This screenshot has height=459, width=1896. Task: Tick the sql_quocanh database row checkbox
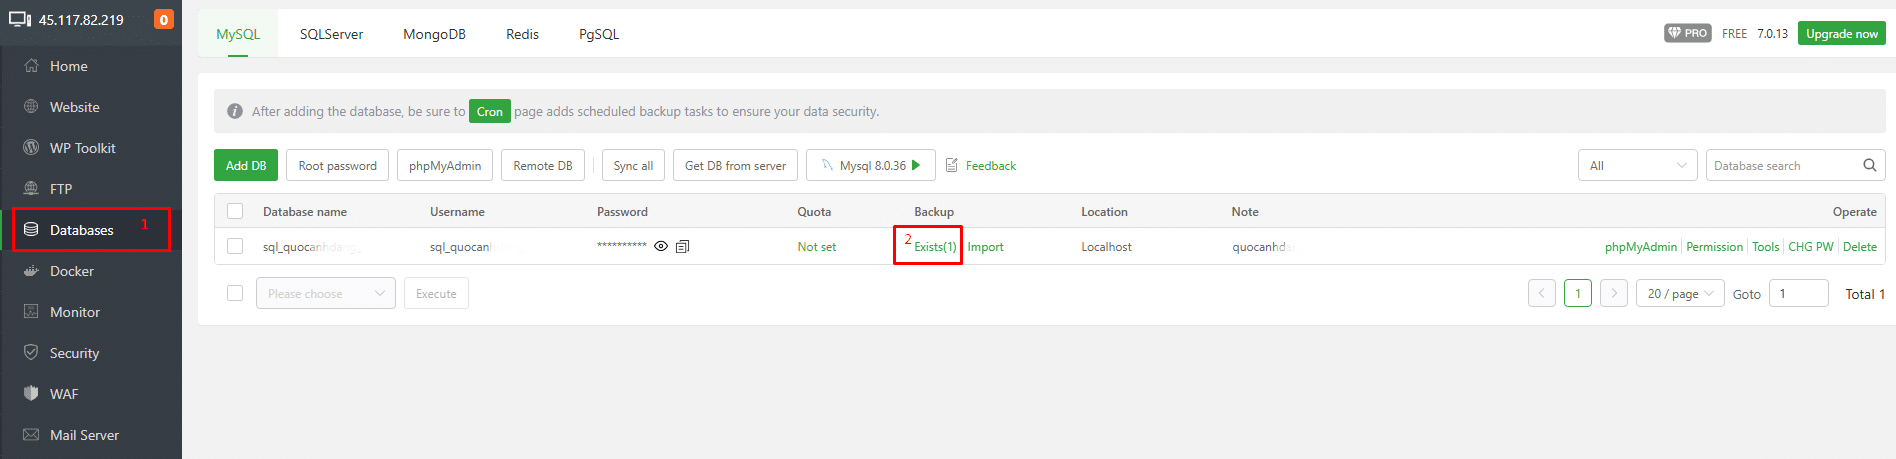coord(235,246)
